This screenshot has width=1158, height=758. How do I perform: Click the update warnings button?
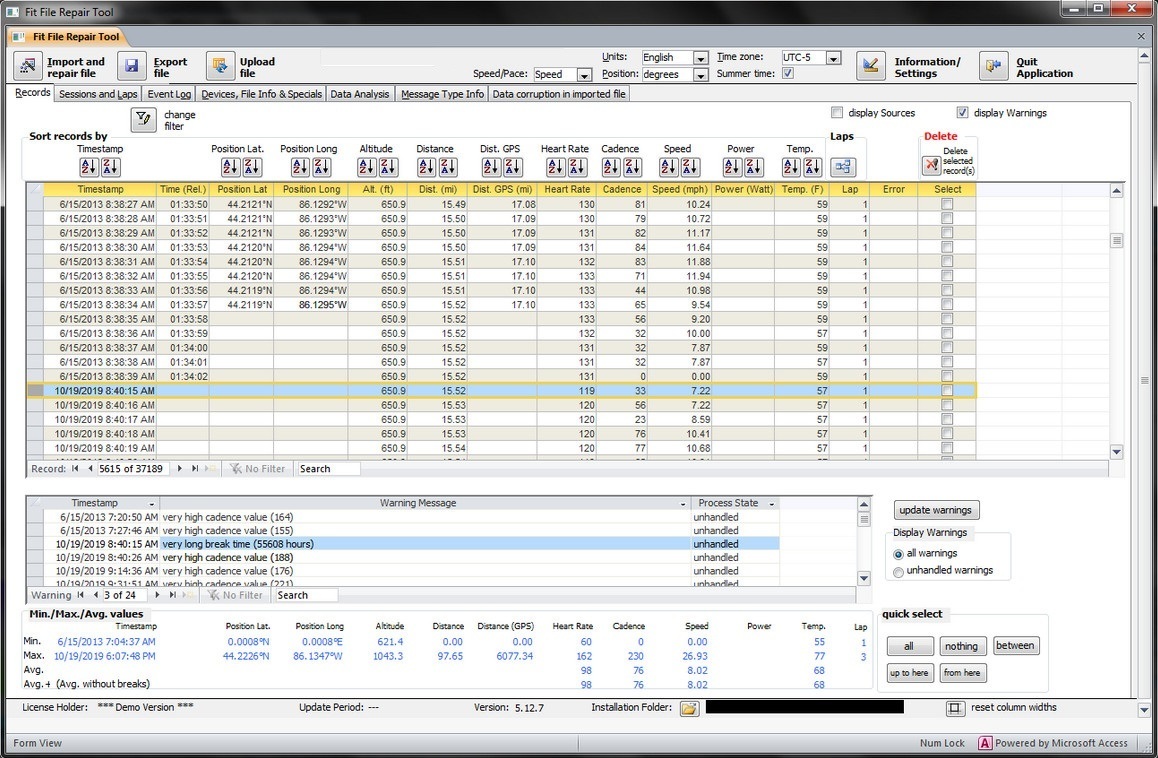pos(936,510)
